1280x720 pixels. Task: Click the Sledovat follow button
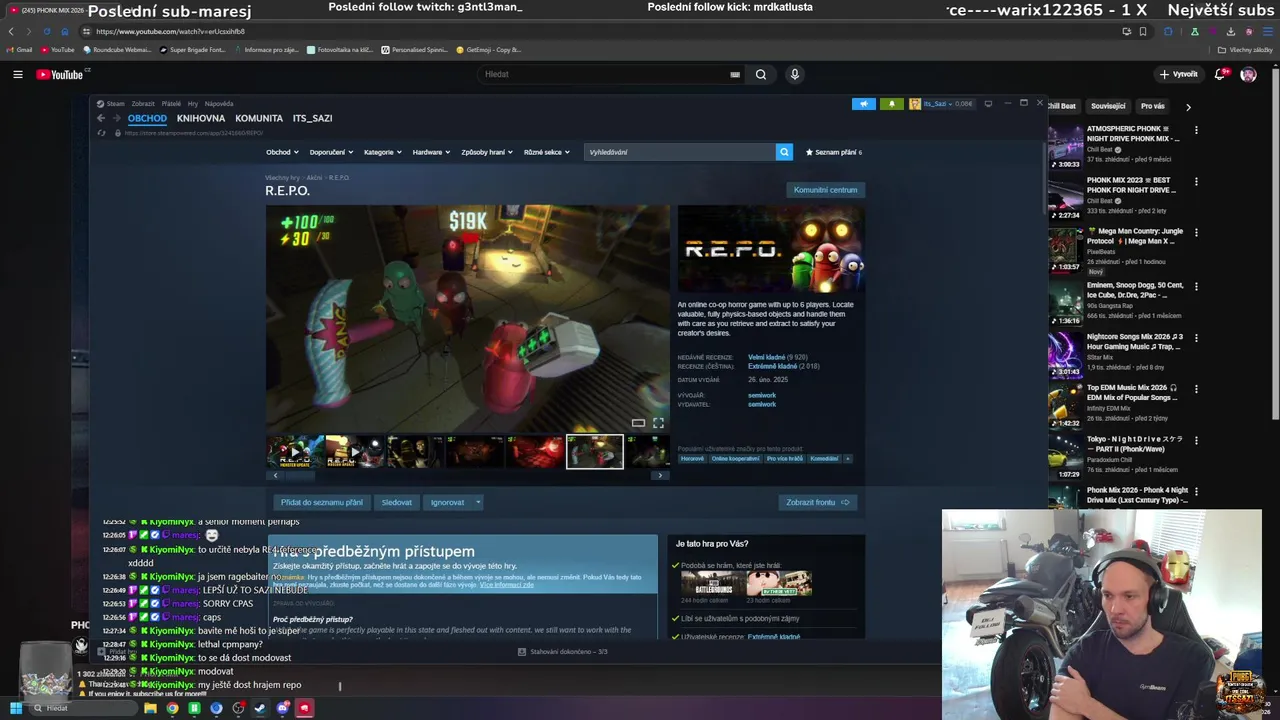pyautogui.click(x=396, y=502)
